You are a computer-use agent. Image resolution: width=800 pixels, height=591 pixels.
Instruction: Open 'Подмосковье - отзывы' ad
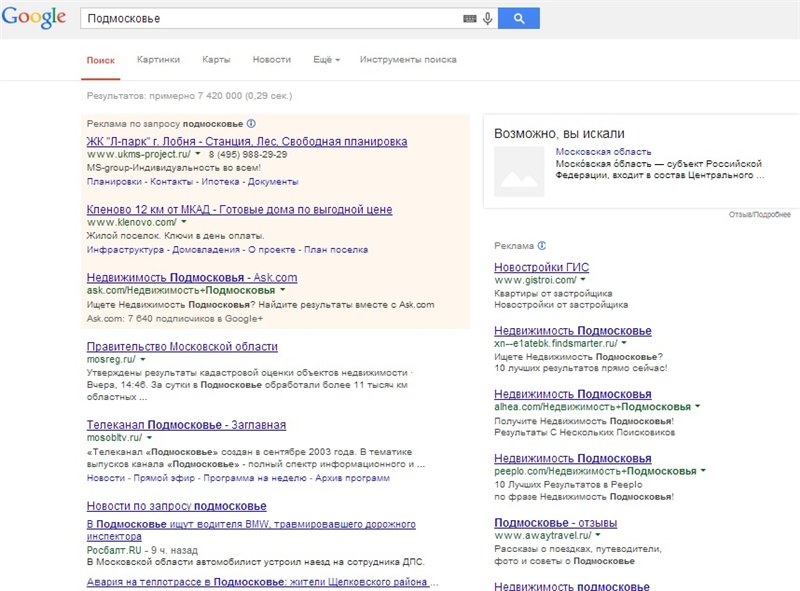pyautogui.click(x=556, y=523)
